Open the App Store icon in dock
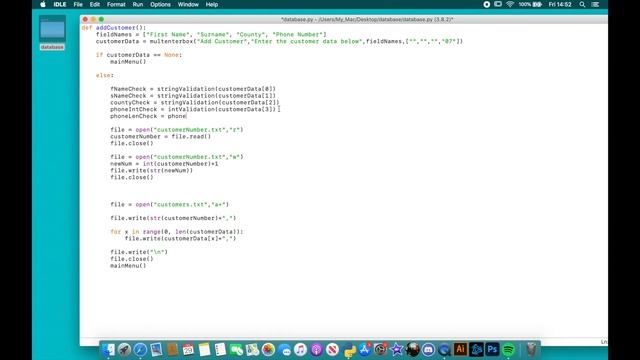 [x=364, y=349]
